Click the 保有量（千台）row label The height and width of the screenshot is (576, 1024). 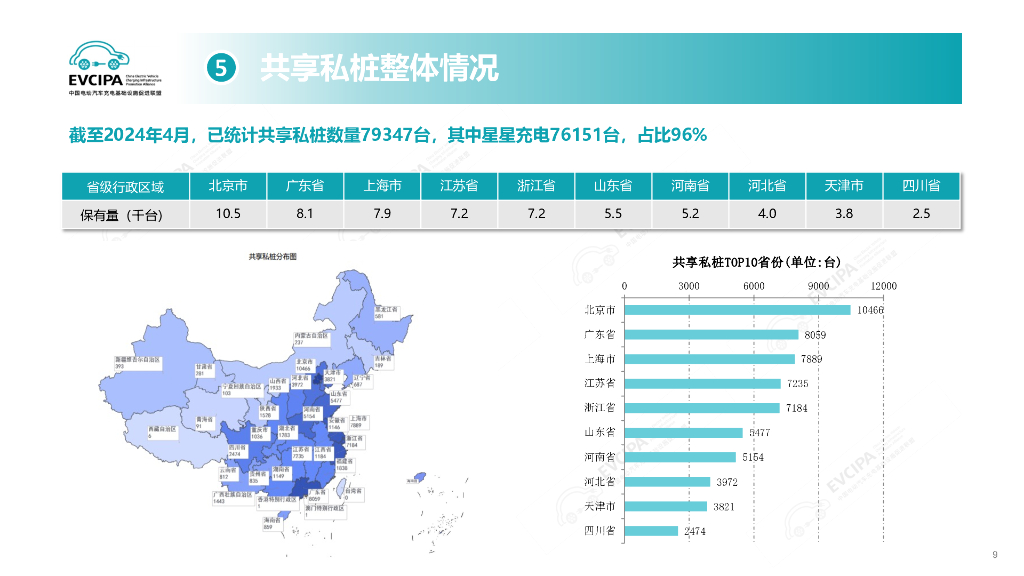coord(124,213)
